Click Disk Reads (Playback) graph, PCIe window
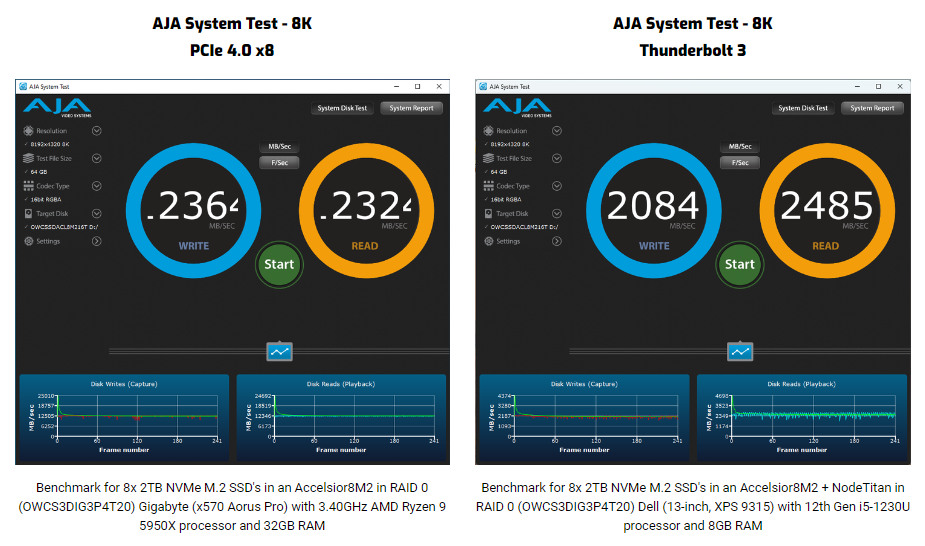Viewport: 925px width, 546px height. pyautogui.click(x=341, y=417)
